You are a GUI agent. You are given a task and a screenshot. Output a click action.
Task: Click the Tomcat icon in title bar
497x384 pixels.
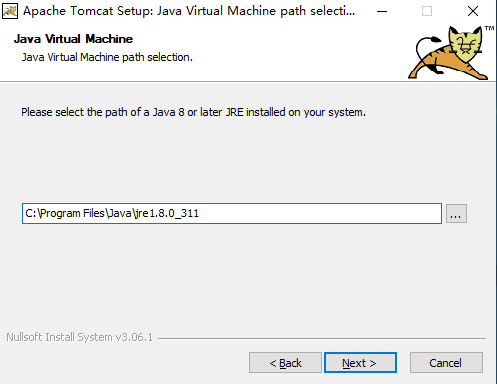[10, 11]
